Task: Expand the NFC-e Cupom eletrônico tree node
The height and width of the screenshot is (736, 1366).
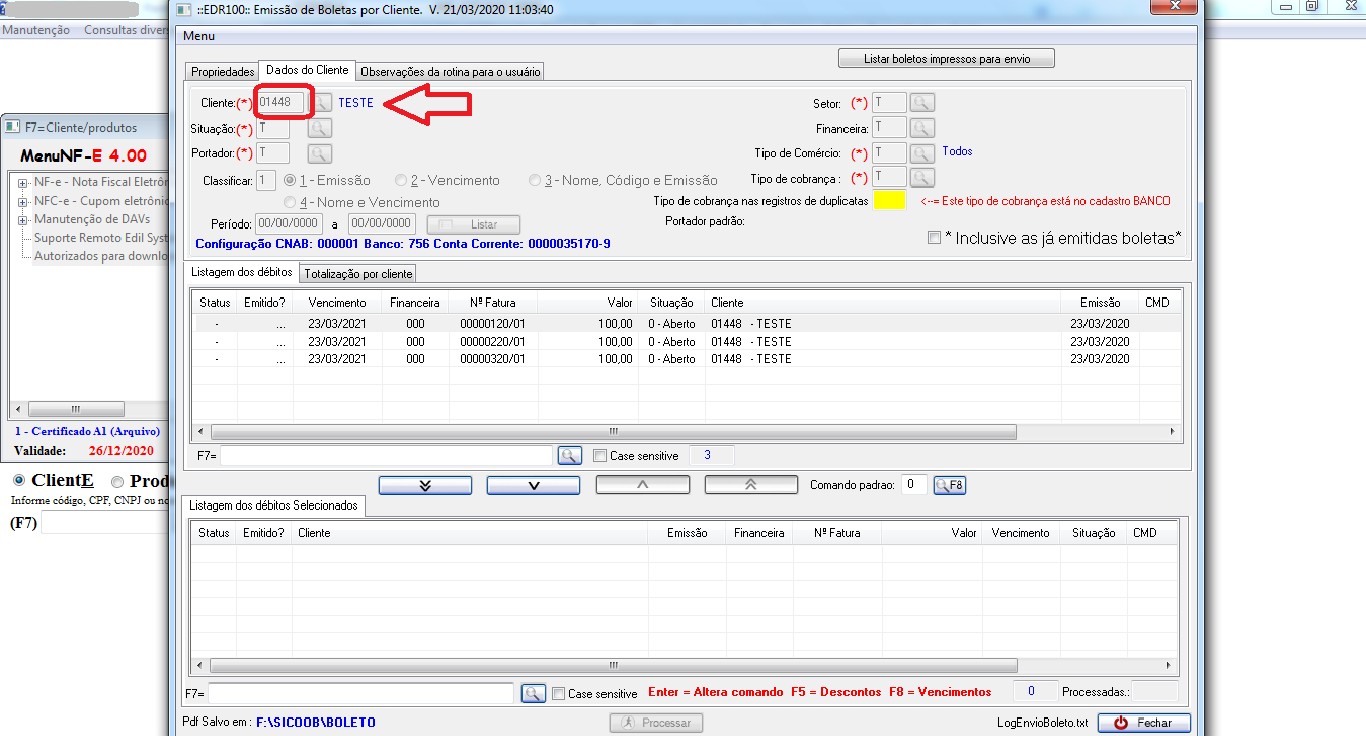Action: (x=23, y=201)
